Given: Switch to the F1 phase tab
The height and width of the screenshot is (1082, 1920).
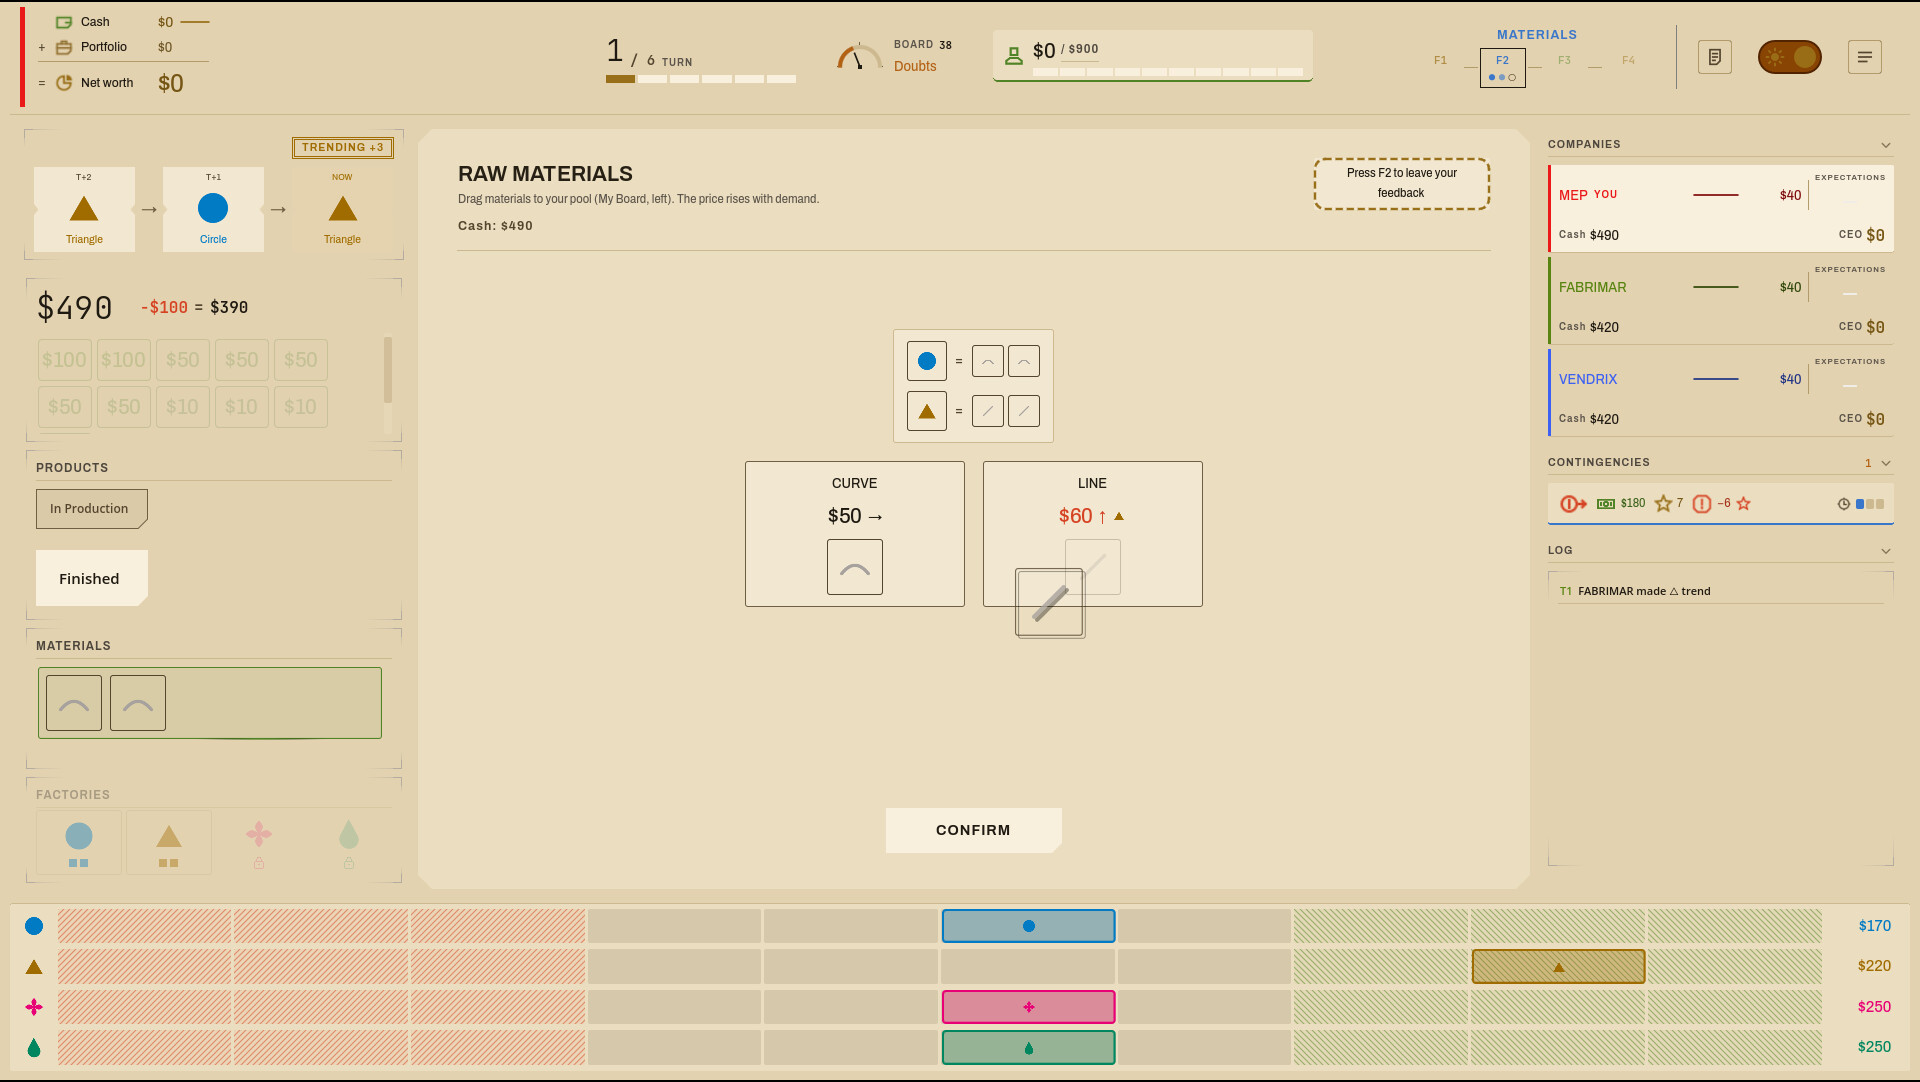Looking at the screenshot, I should tap(1440, 61).
